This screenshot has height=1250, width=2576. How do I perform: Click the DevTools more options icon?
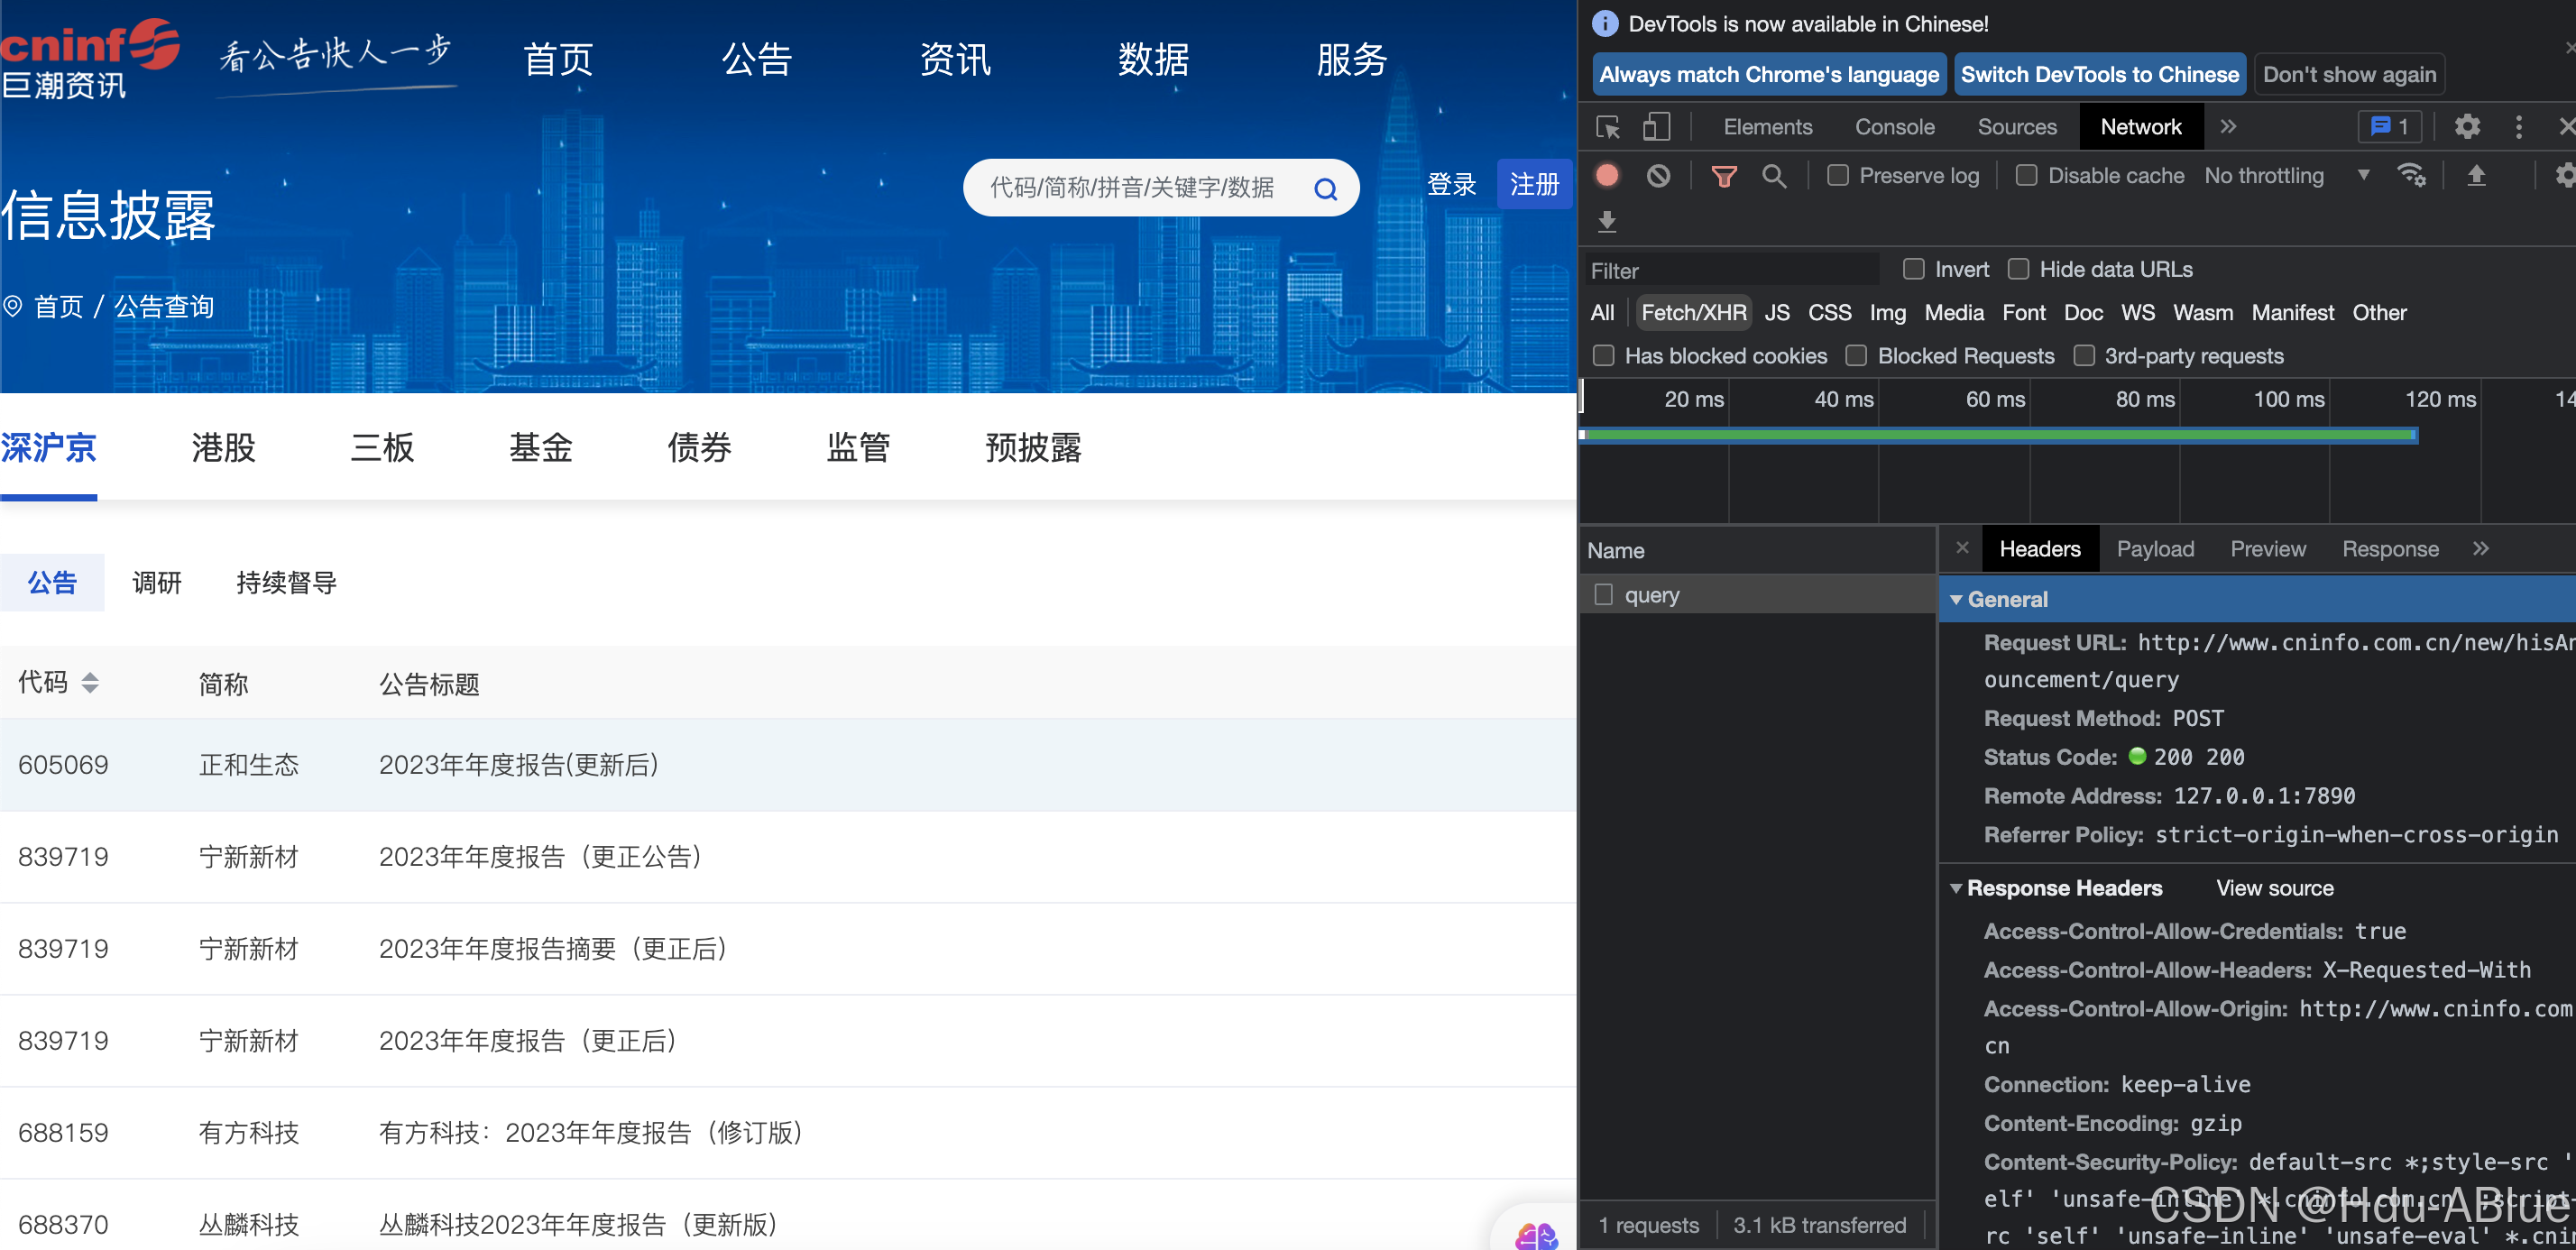coord(2518,128)
